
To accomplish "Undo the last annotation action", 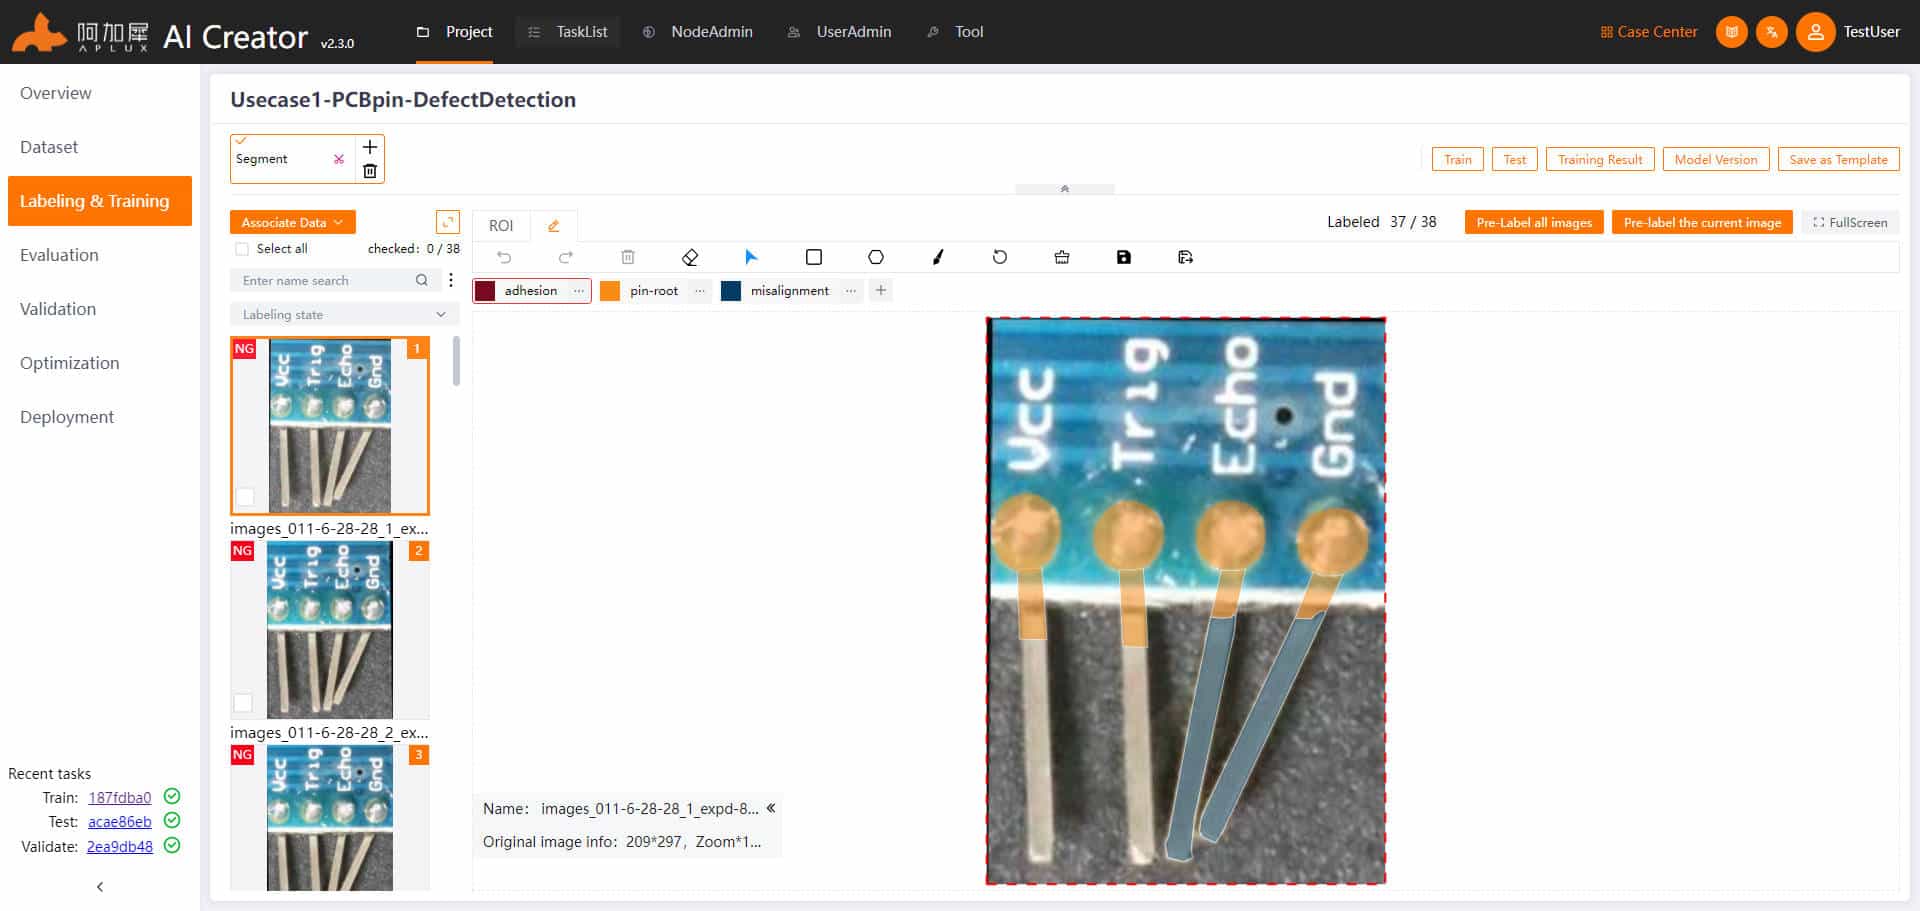I will (504, 257).
